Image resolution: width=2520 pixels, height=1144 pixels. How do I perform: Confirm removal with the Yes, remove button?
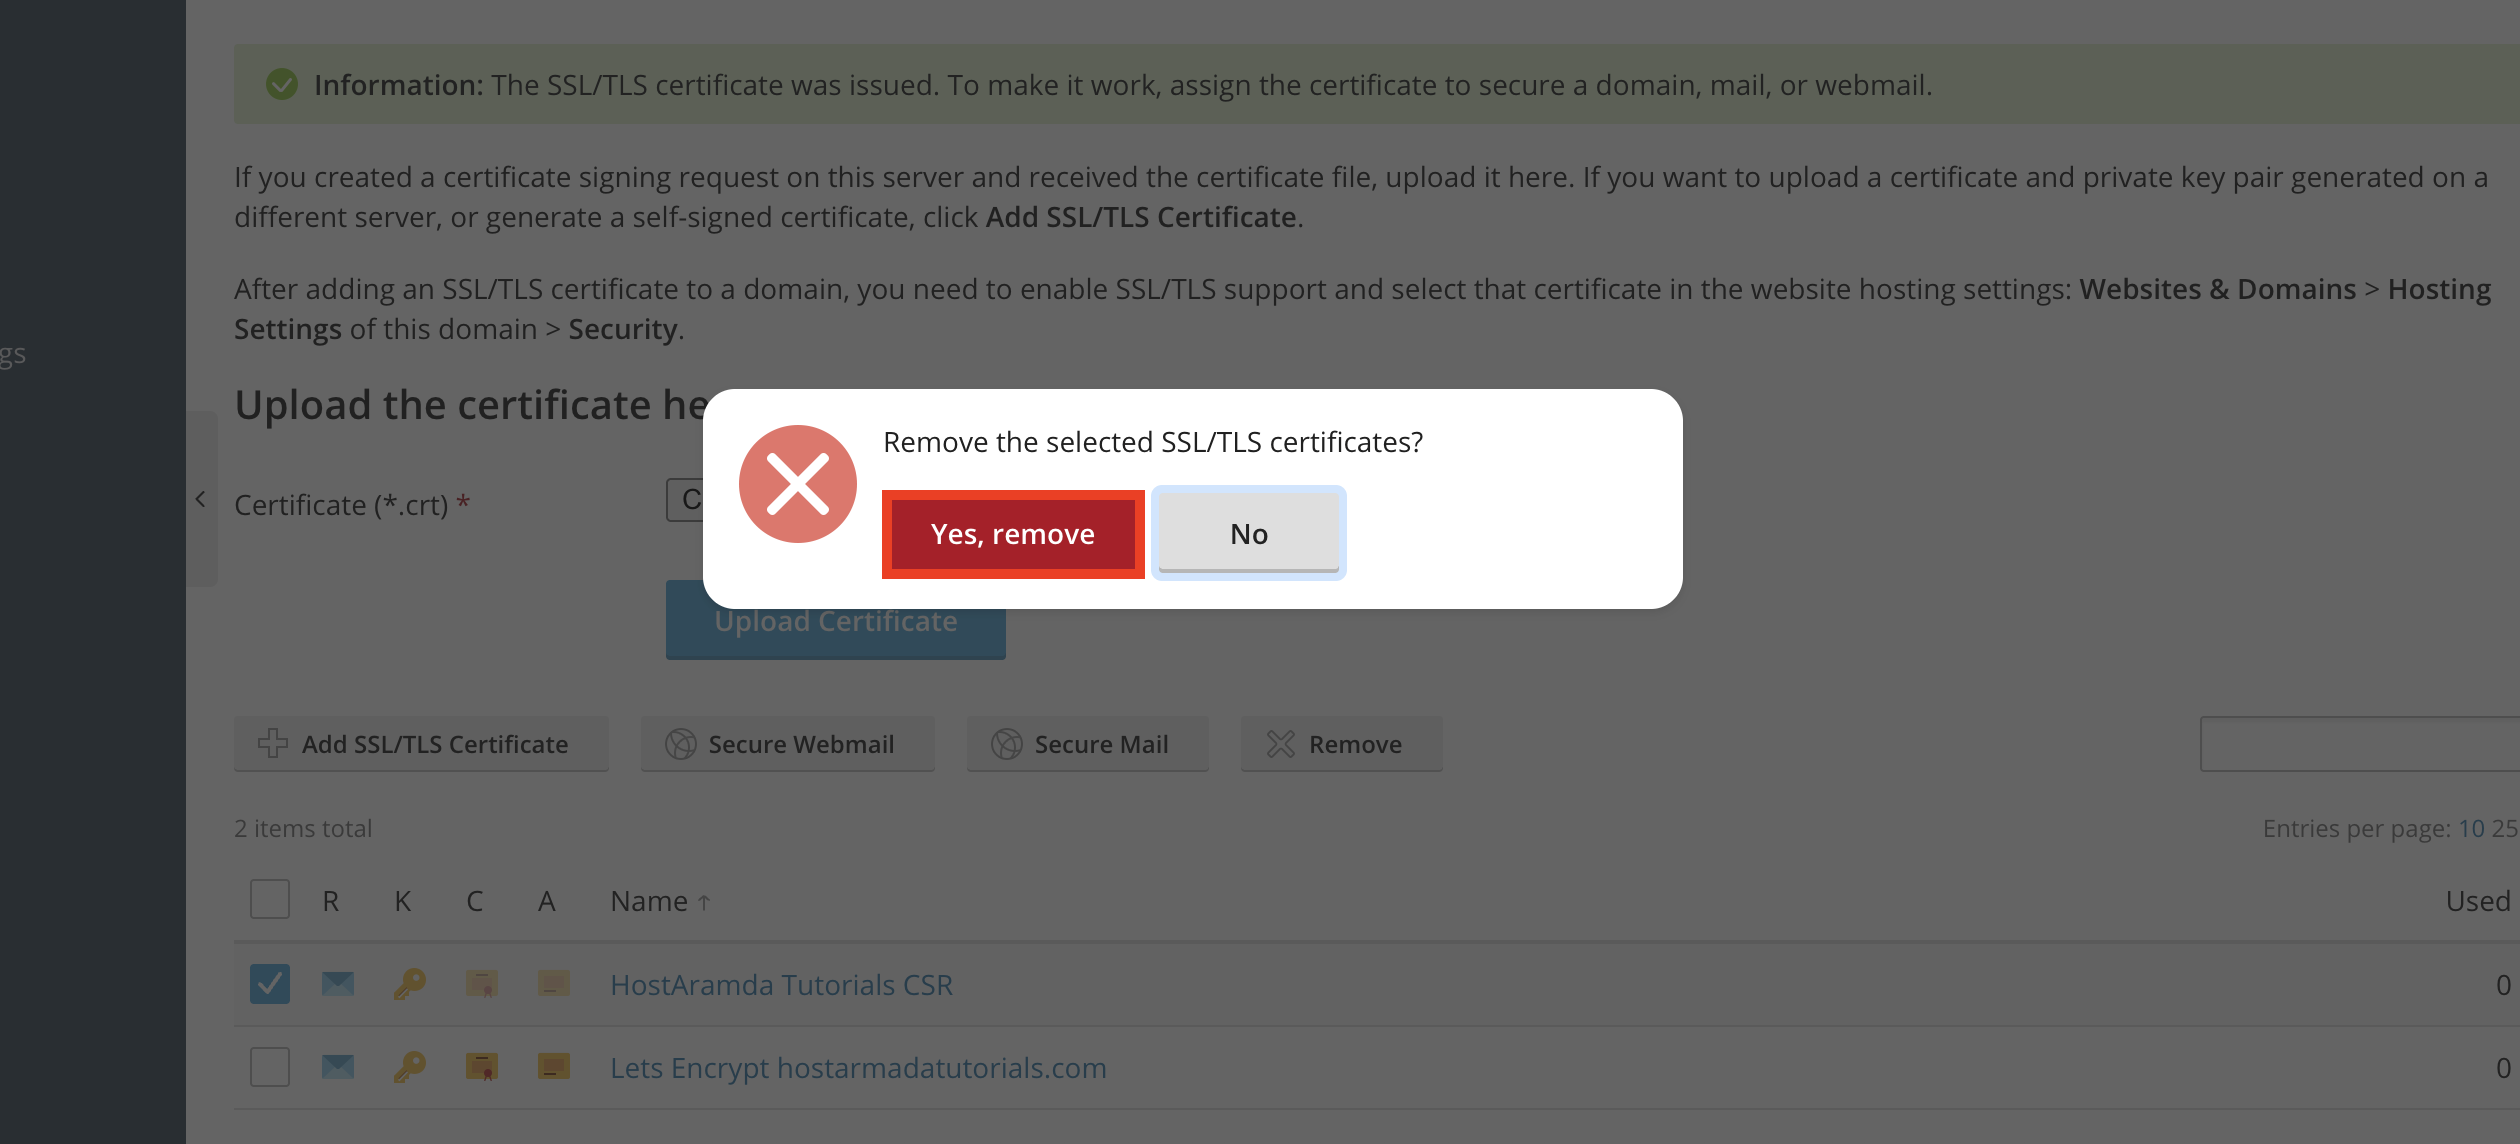[1012, 534]
